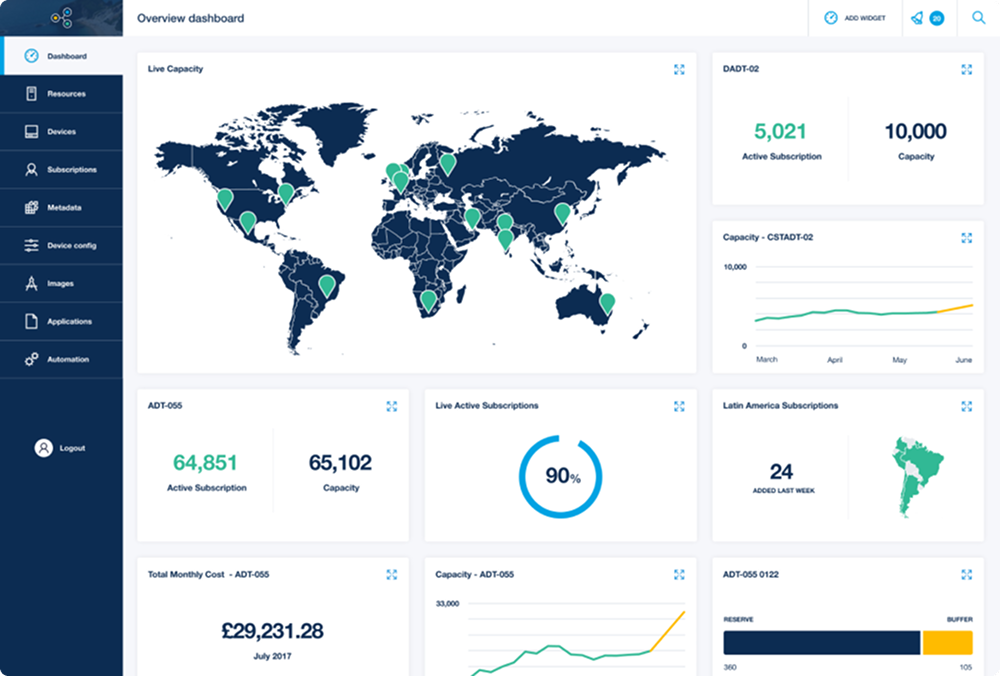Click the Devices monitor icon
Screen dimensions: 1000x676
click(x=31, y=132)
